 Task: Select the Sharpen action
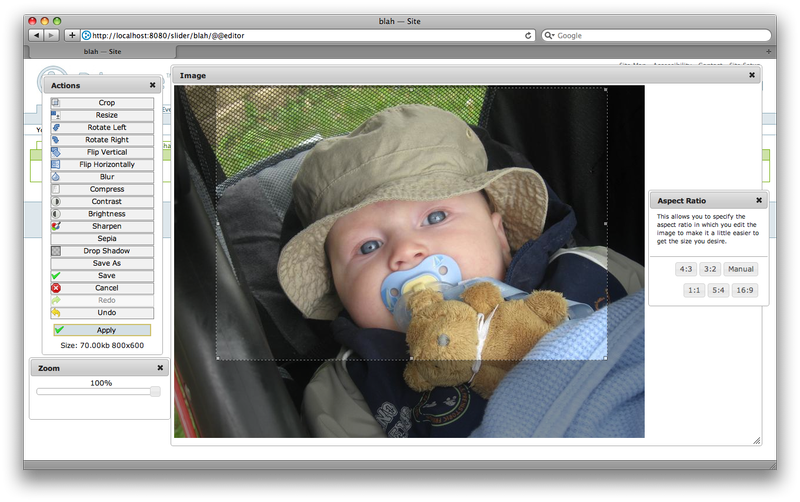coord(106,226)
